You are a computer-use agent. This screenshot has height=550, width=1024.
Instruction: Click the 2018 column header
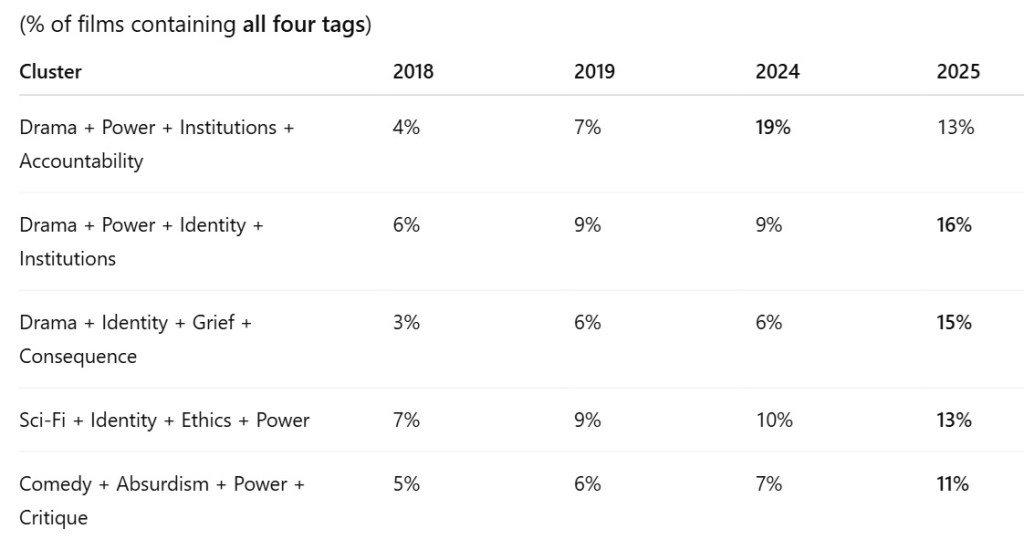pyautogui.click(x=413, y=71)
